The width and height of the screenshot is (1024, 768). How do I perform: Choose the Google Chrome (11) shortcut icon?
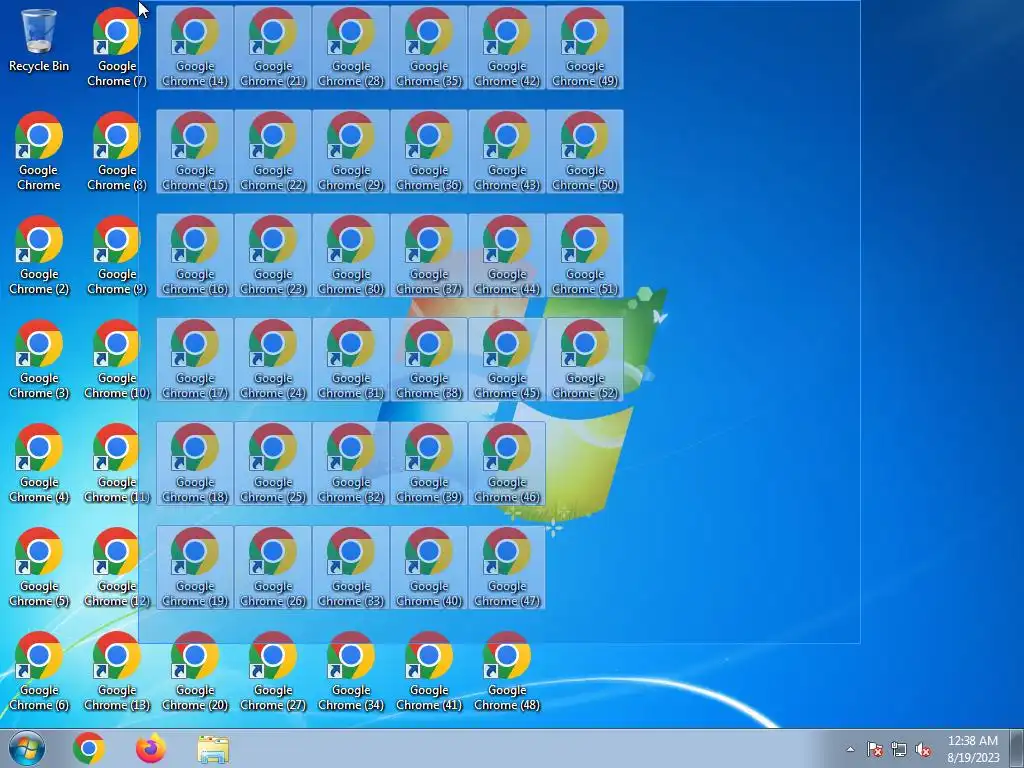(117, 463)
